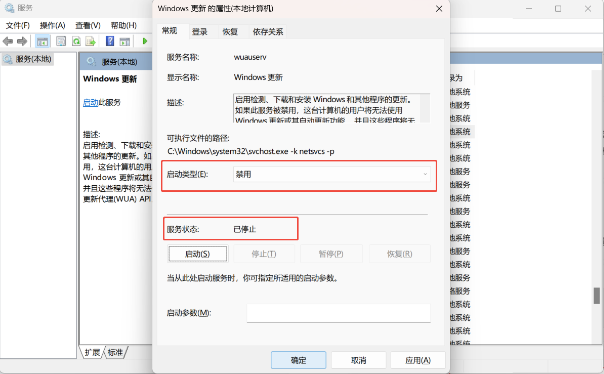The image size is (604, 374).
Task: Click the 停止(T) button
Action: (x=264, y=254)
